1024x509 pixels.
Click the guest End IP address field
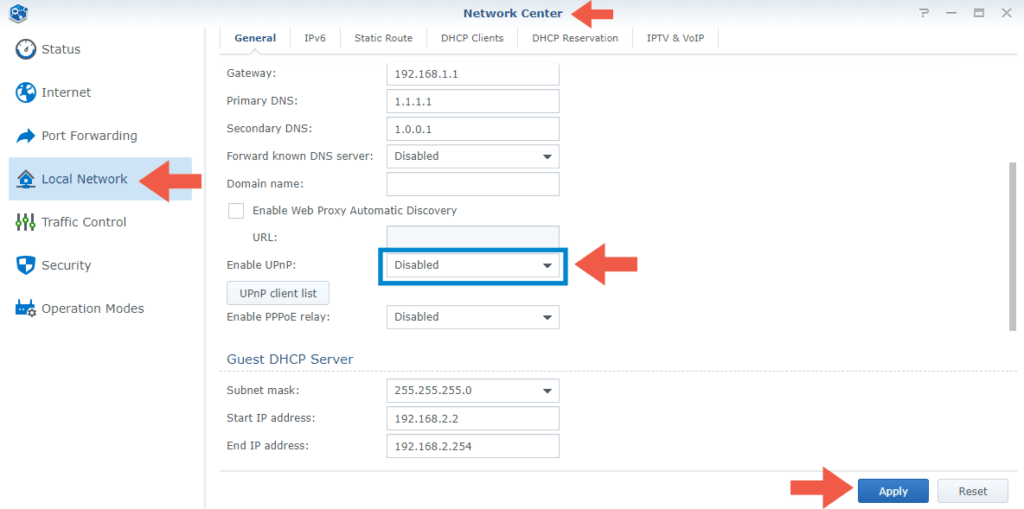coord(473,446)
